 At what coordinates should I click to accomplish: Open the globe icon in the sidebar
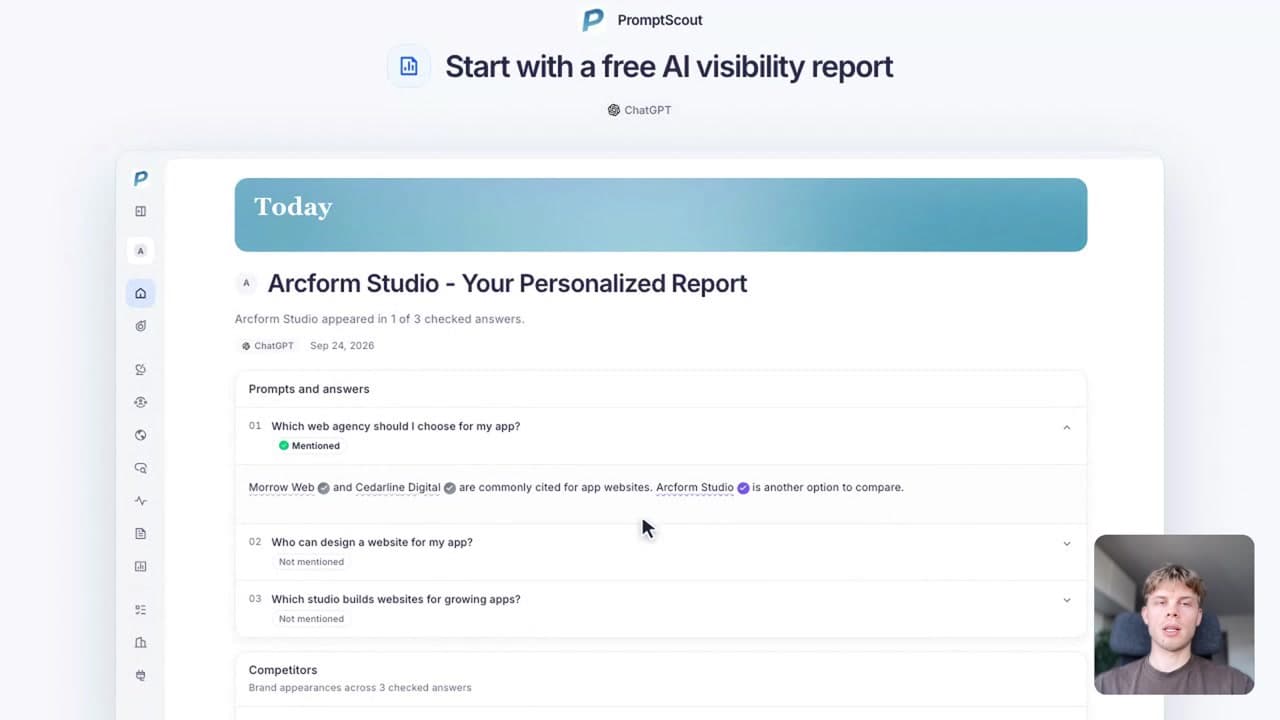point(141,435)
